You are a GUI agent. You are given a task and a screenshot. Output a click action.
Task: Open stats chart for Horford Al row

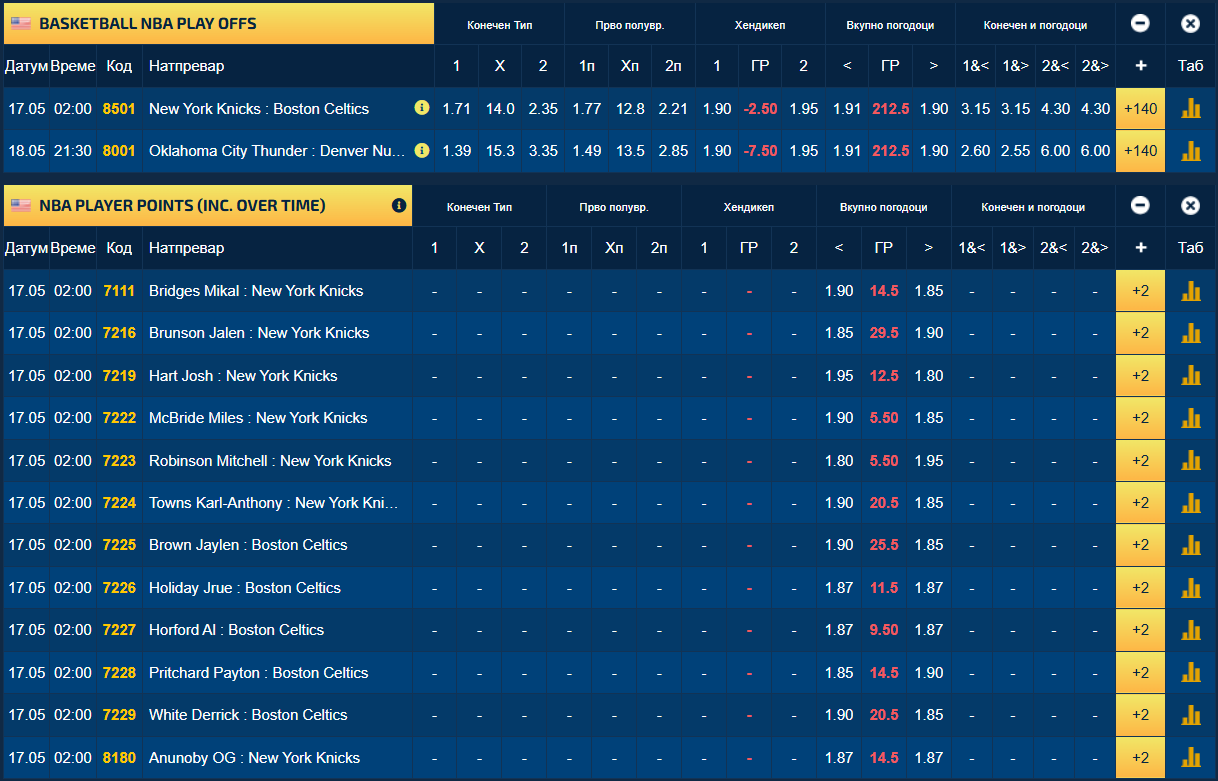(x=1190, y=630)
